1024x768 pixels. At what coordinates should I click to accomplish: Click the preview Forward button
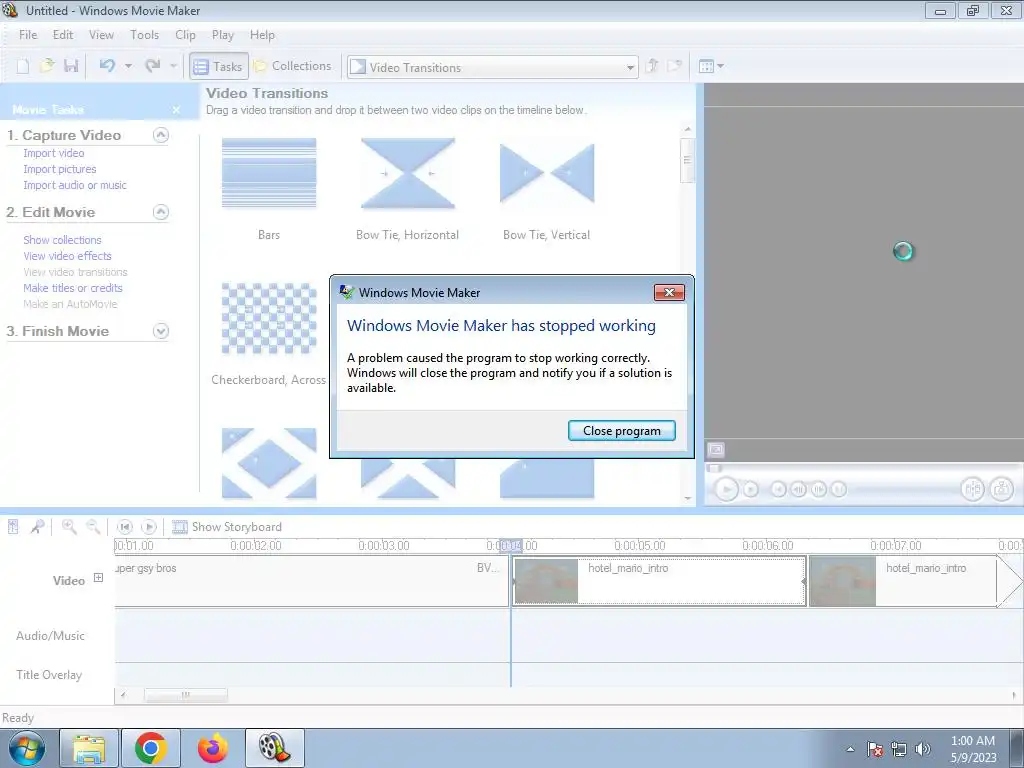(839, 489)
